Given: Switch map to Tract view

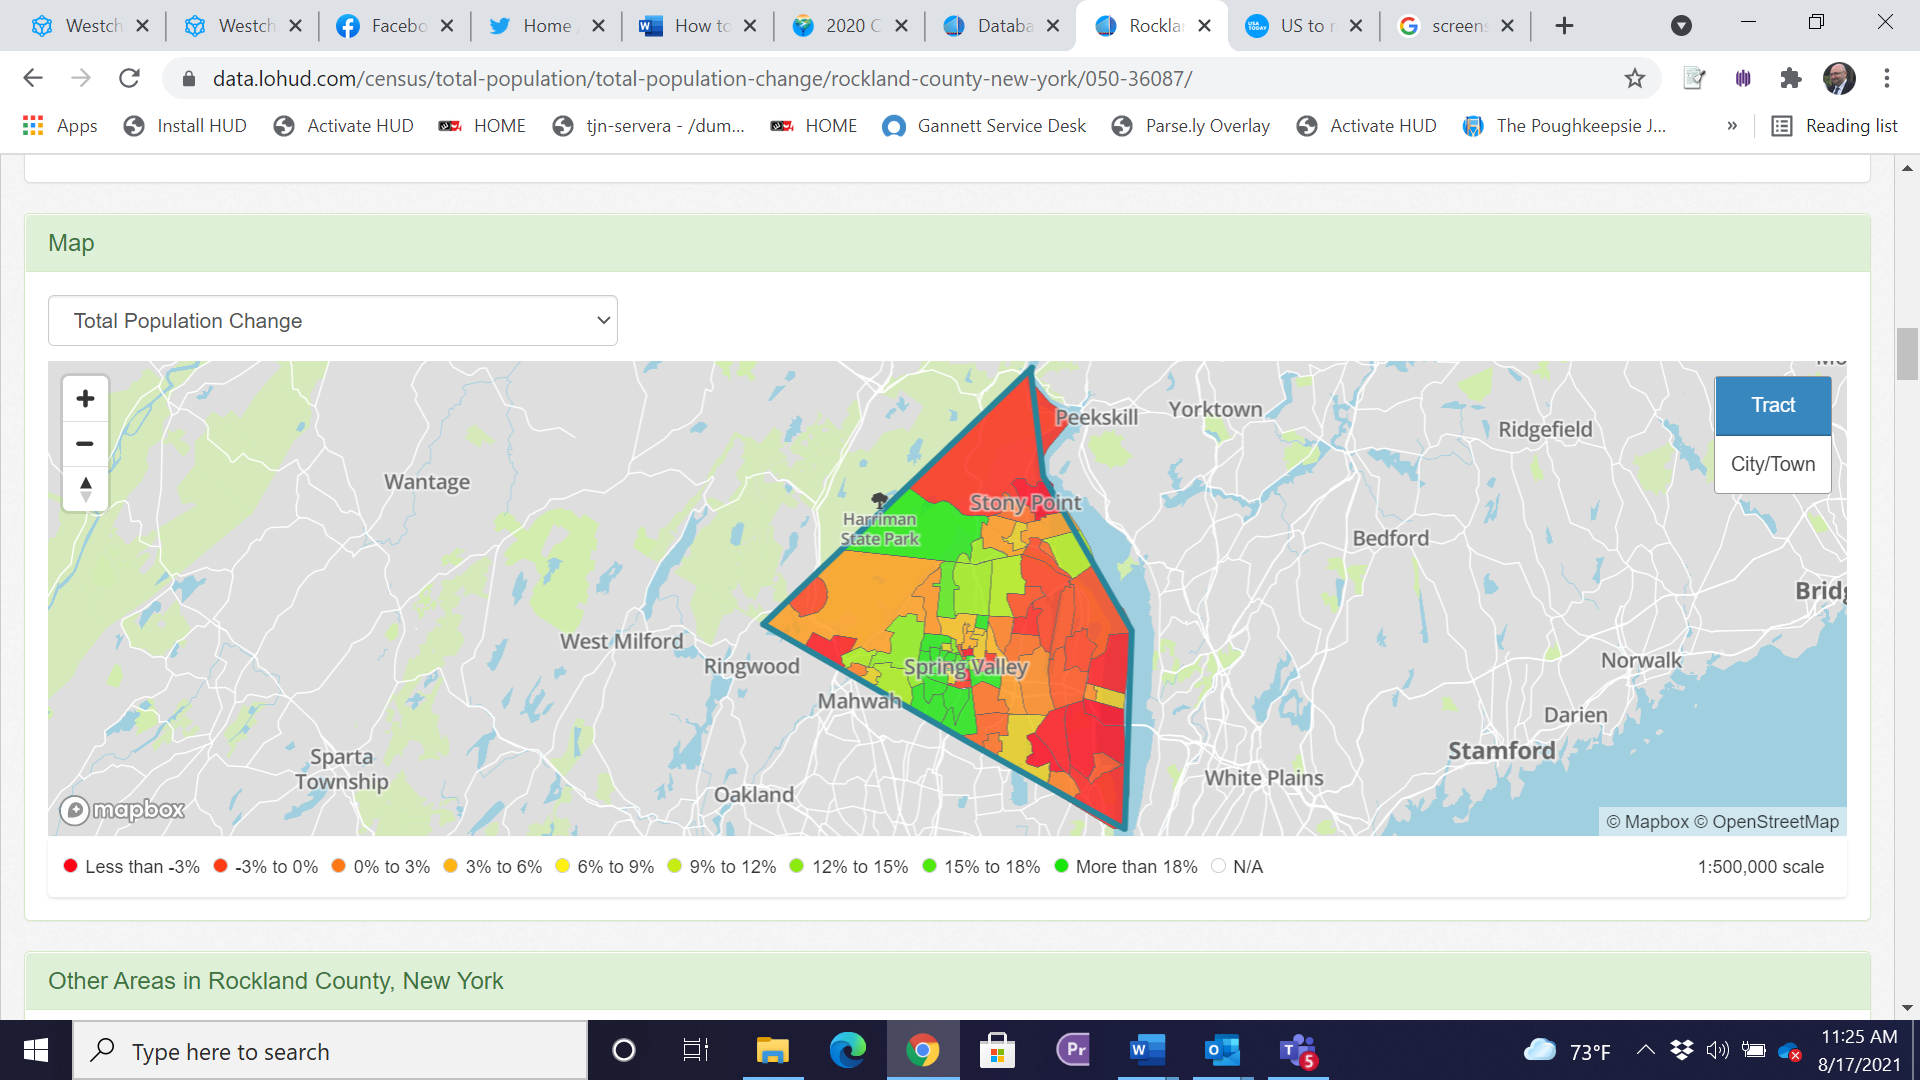Looking at the screenshot, I should [1772, 405].
